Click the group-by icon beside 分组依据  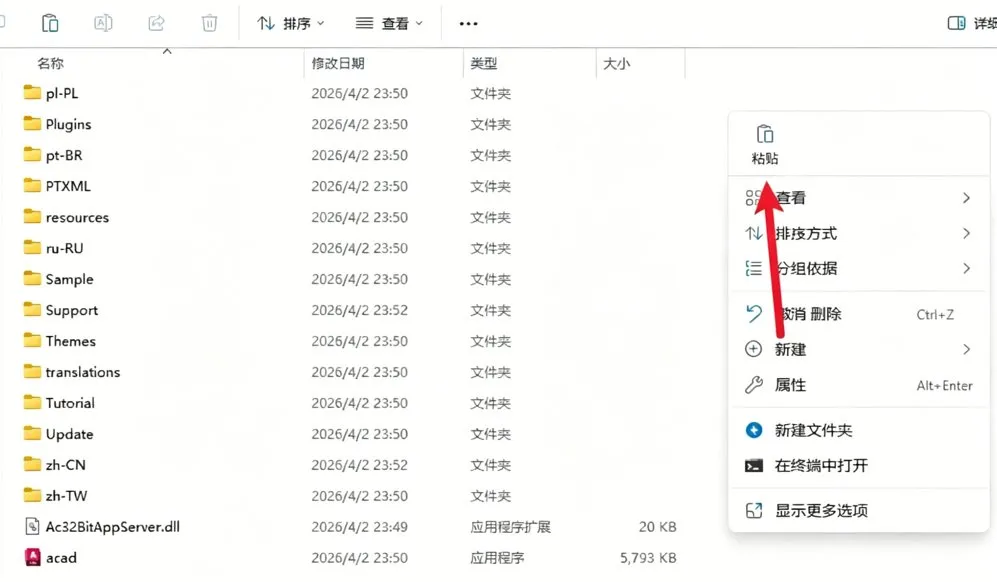753,268
